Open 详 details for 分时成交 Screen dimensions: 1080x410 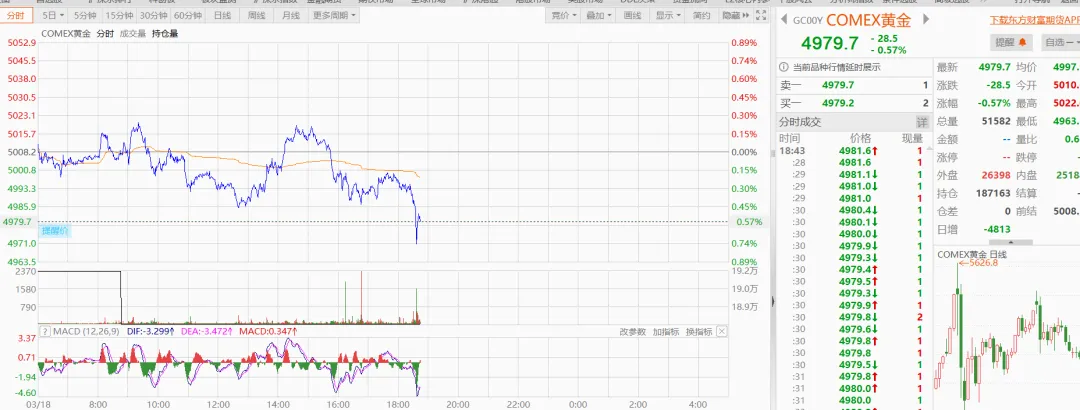(922, 122)
